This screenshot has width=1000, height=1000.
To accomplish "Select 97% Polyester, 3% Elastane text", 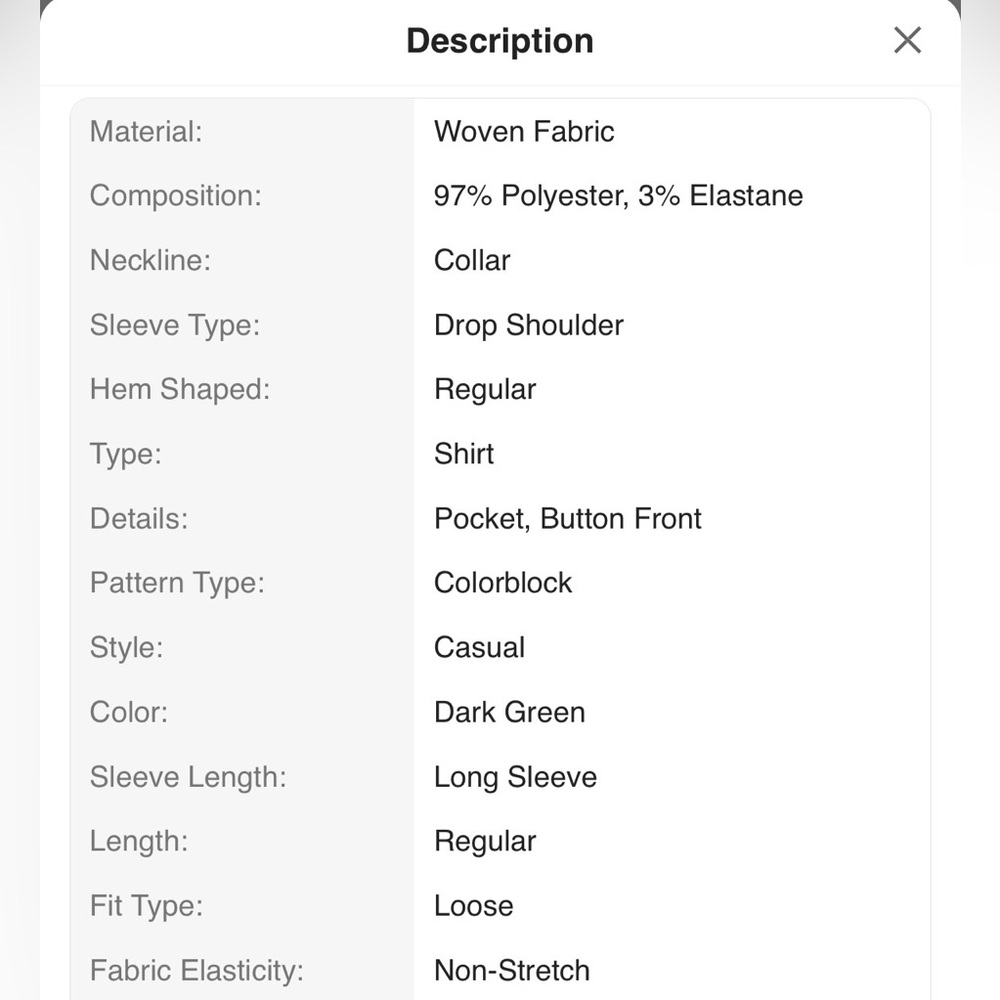I will coord(618,196).
